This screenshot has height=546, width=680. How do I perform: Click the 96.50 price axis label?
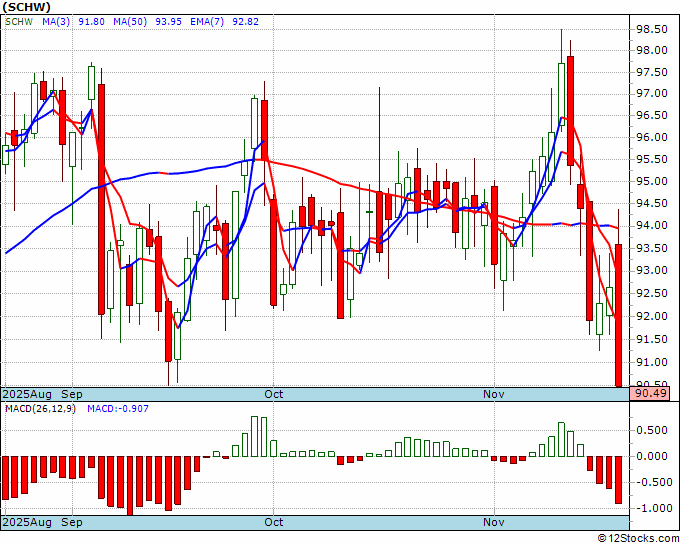tap(651, 115)
